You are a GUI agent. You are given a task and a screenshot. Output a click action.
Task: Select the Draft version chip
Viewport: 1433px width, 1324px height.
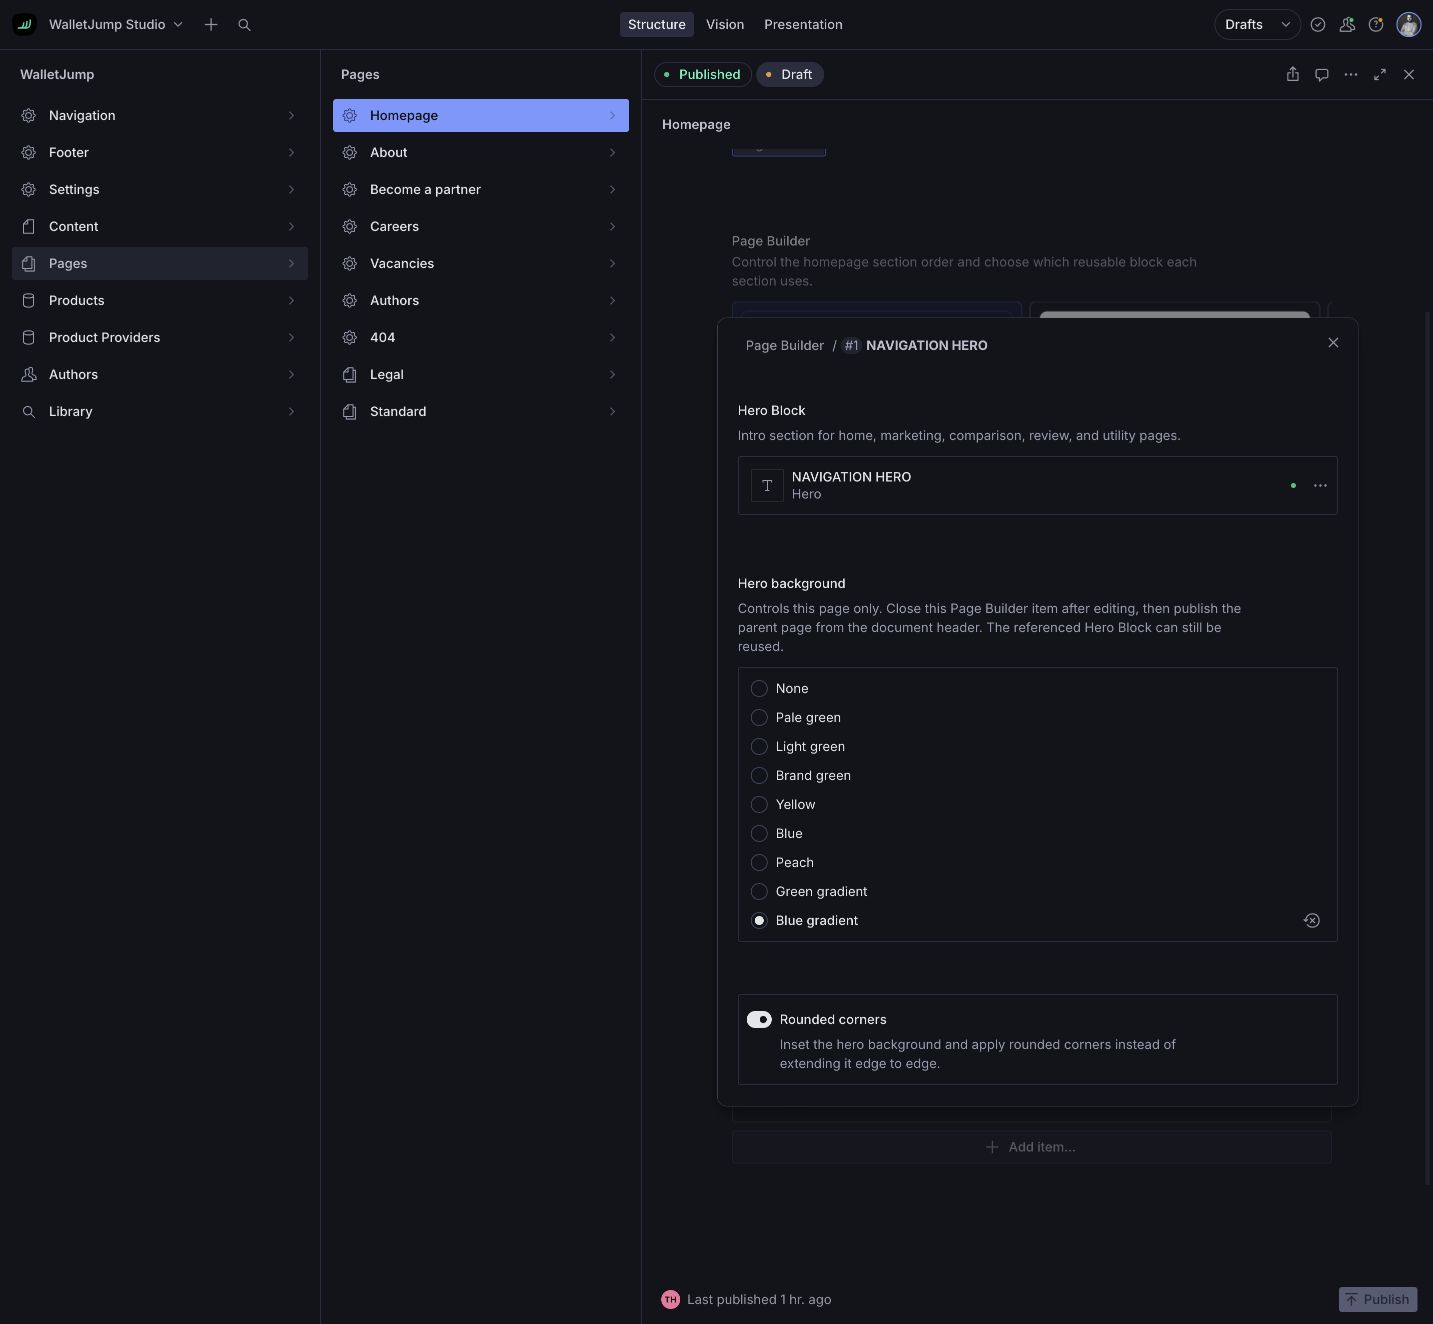point(790,74)
